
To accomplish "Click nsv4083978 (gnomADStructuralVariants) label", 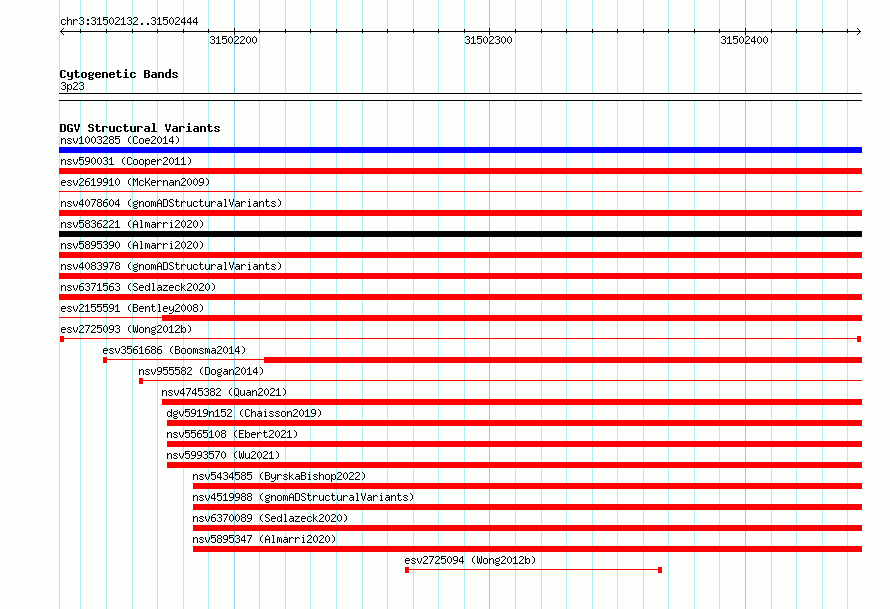I will point(171,266).
